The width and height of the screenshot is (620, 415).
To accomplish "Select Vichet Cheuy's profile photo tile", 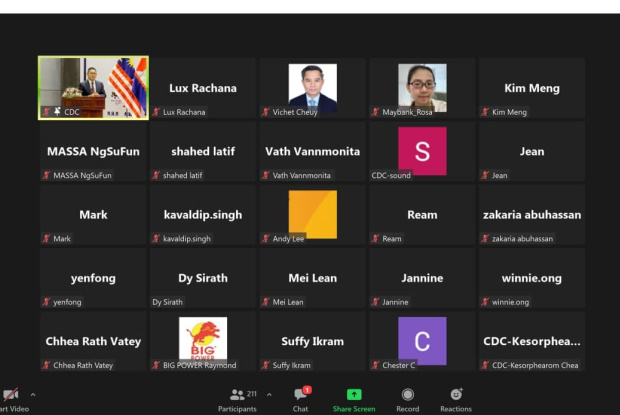I will [x=313, y=88].
